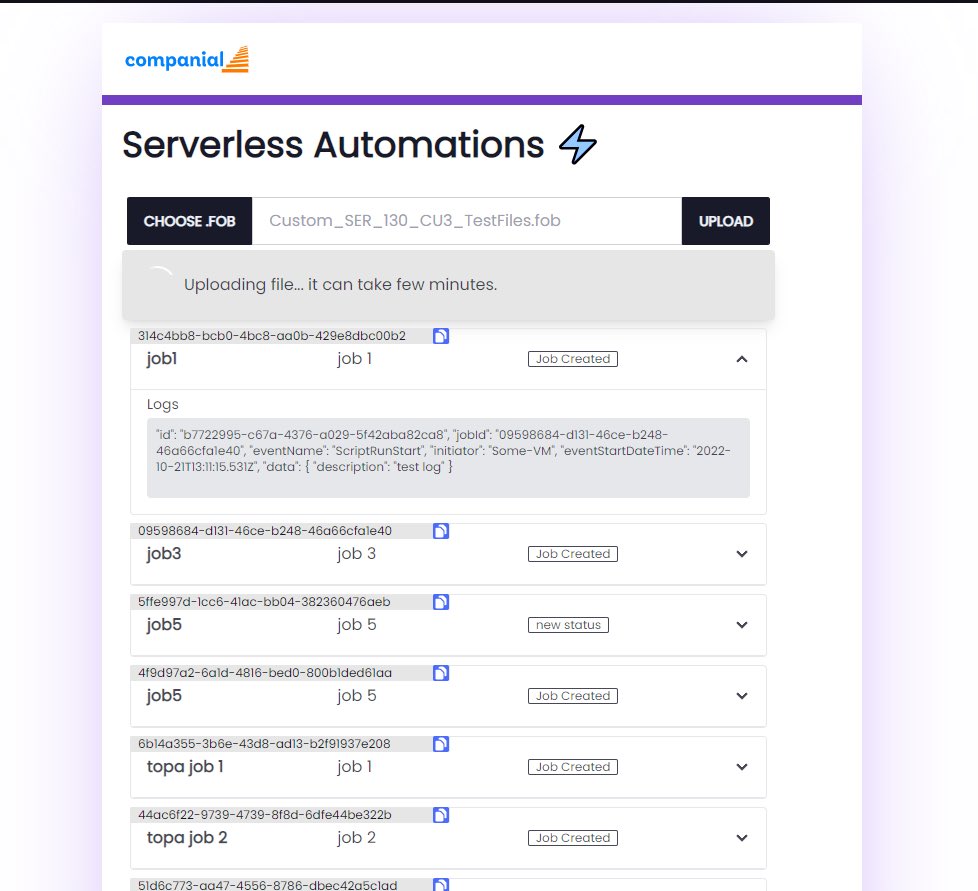Screen dimensions: 978x891
Task: Click the 5ffe997d job ID text
Action: click(x=264, y=602)
